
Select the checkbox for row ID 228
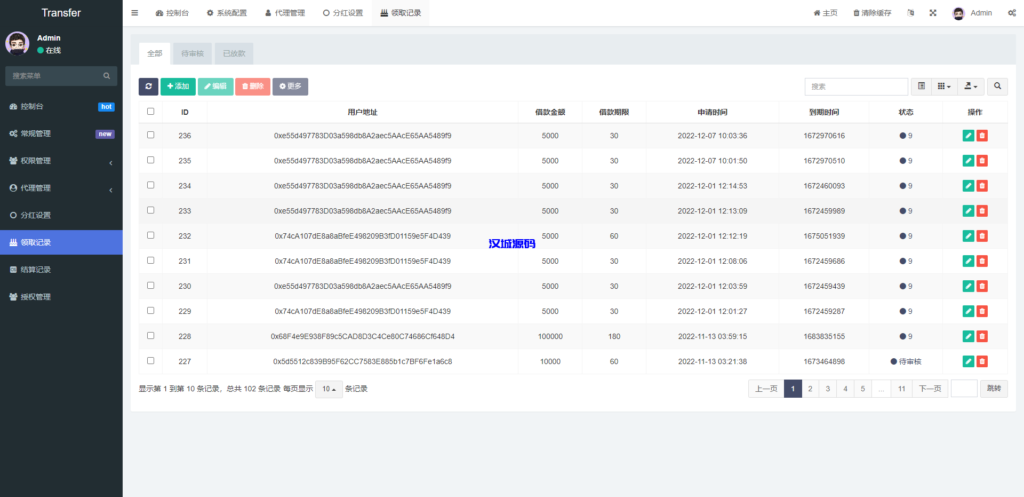coord(151,336)
